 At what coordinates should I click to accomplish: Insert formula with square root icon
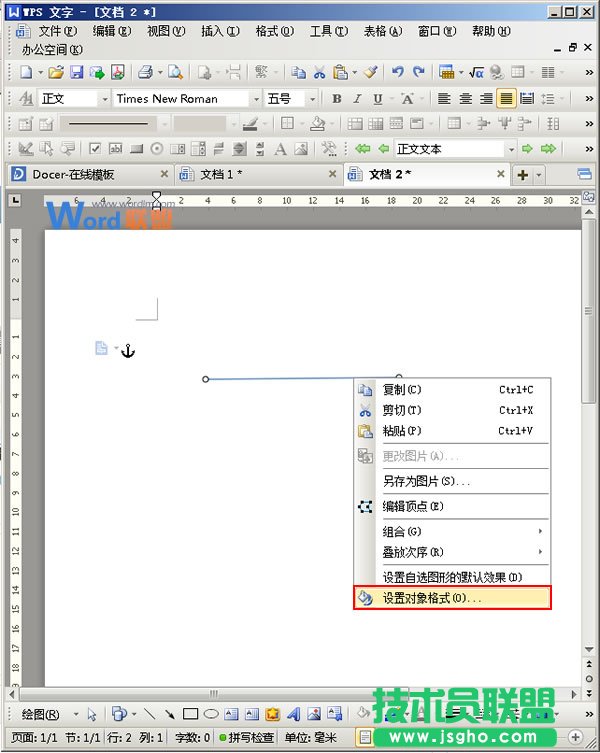[x=476, y=73]
